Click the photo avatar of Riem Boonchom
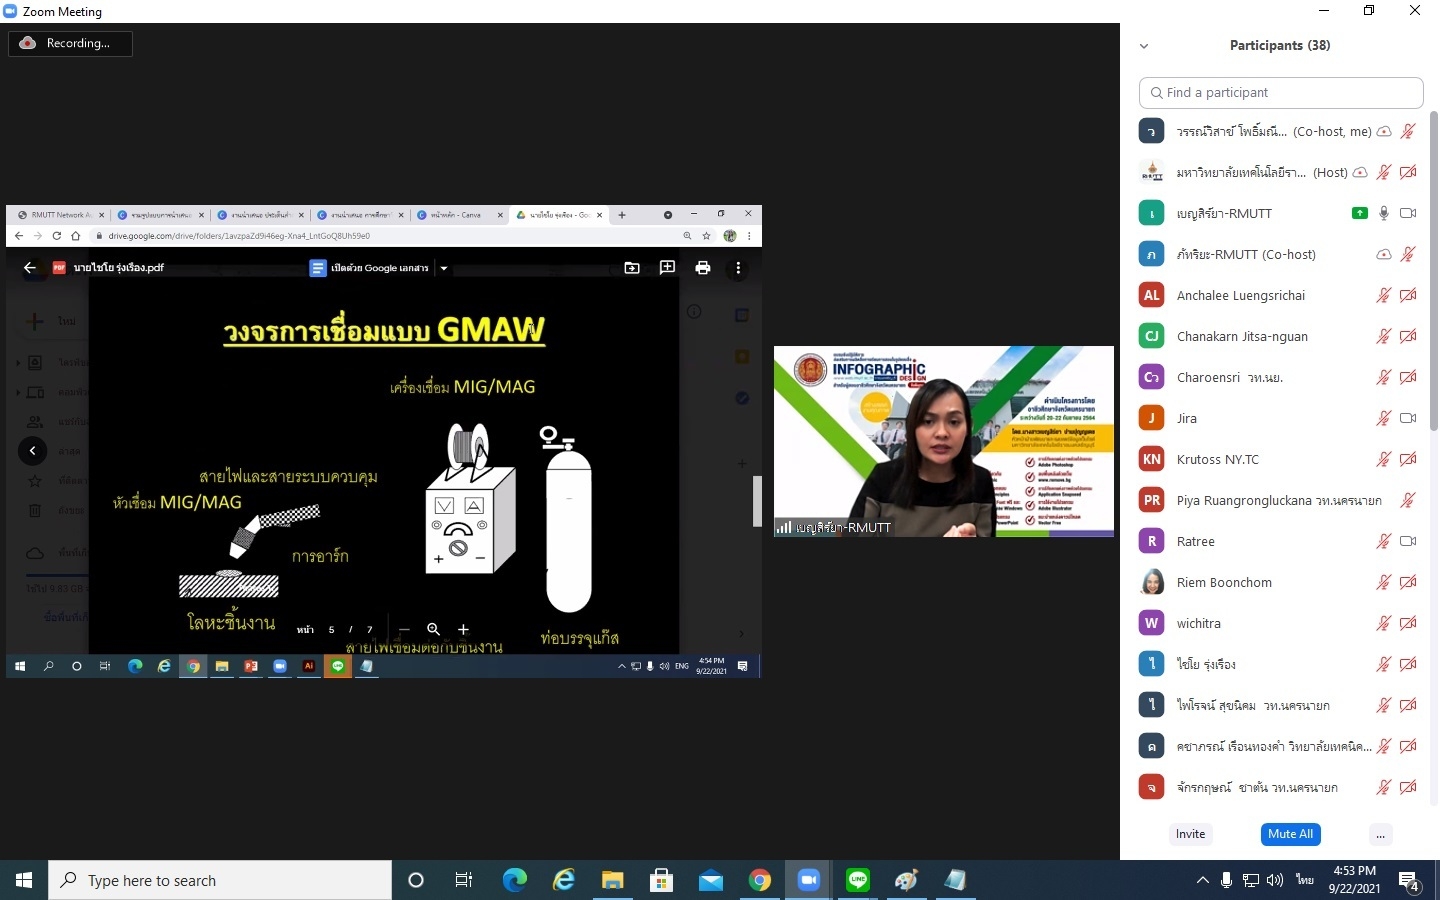This screenshot has width=1440, height=900. click(1152, 582)
